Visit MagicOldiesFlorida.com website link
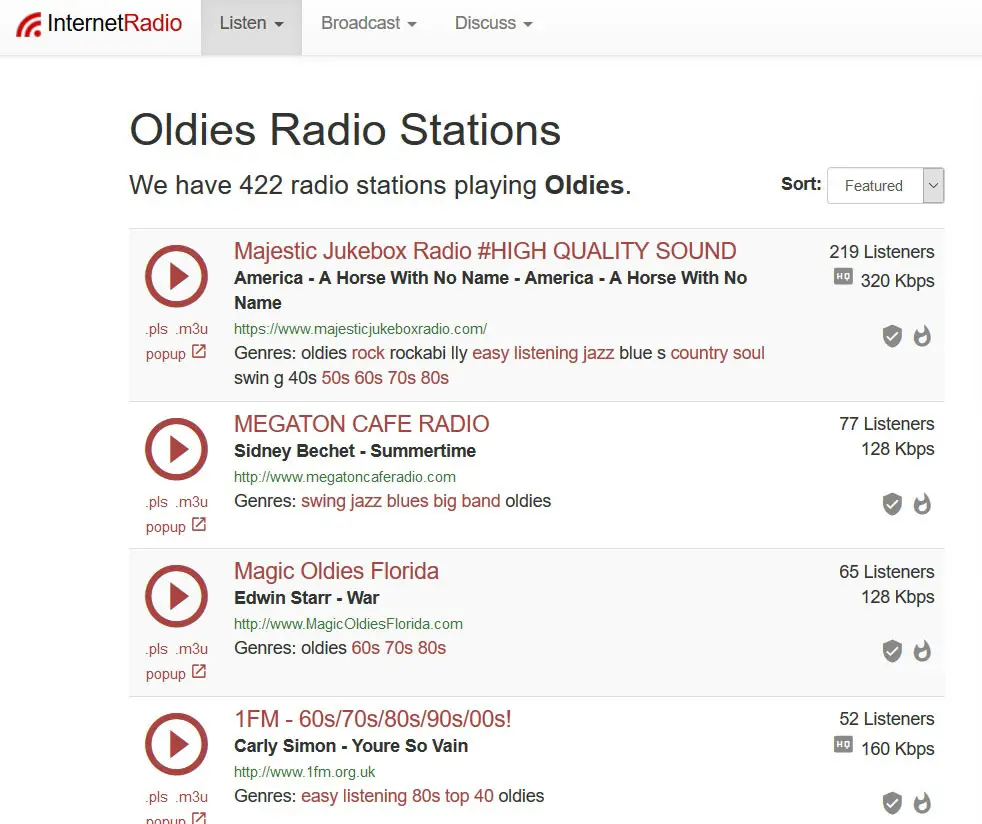Screen dimensions: 982x824 click(x=348, y=624)
